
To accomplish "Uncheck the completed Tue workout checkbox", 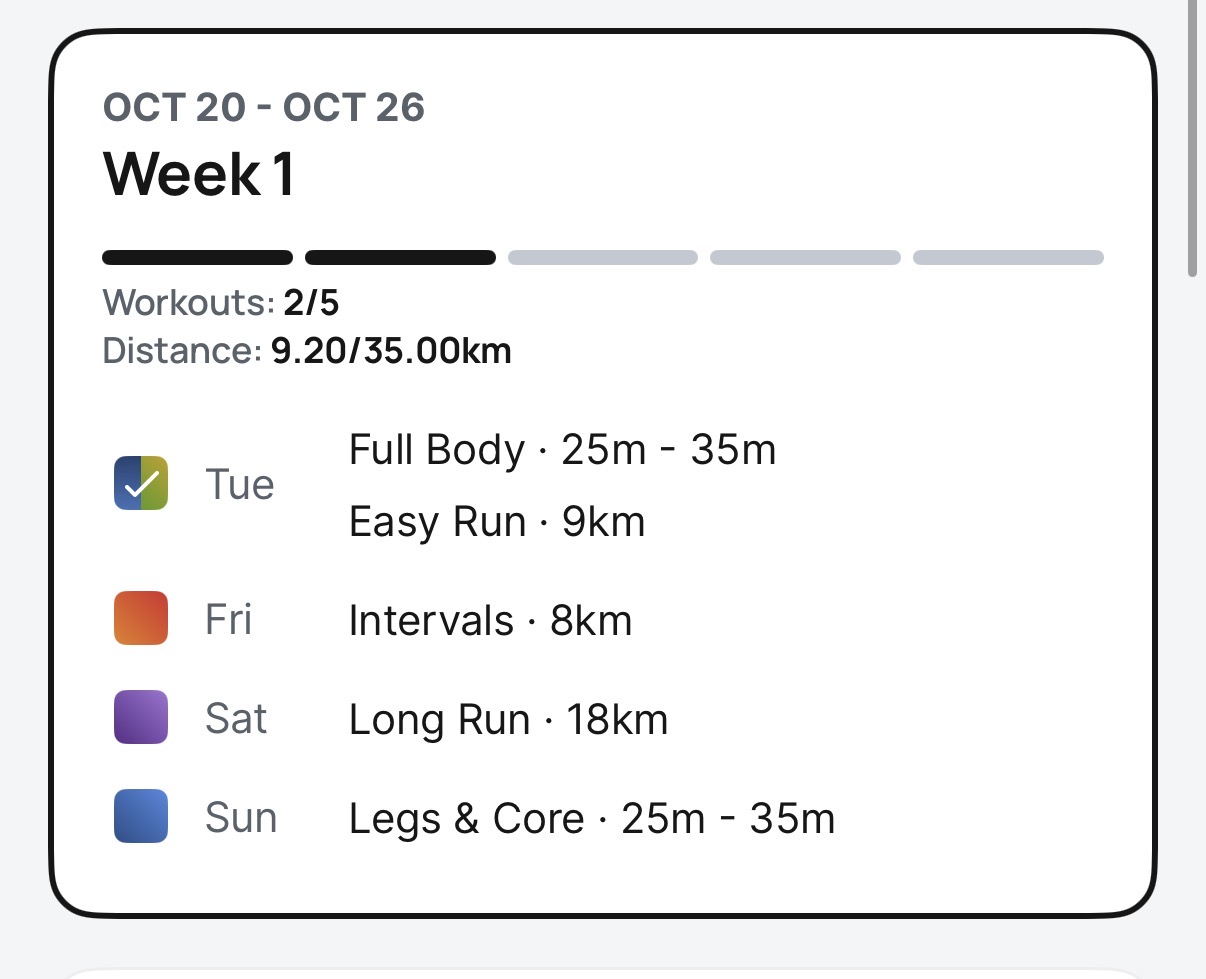I will 141,484.
